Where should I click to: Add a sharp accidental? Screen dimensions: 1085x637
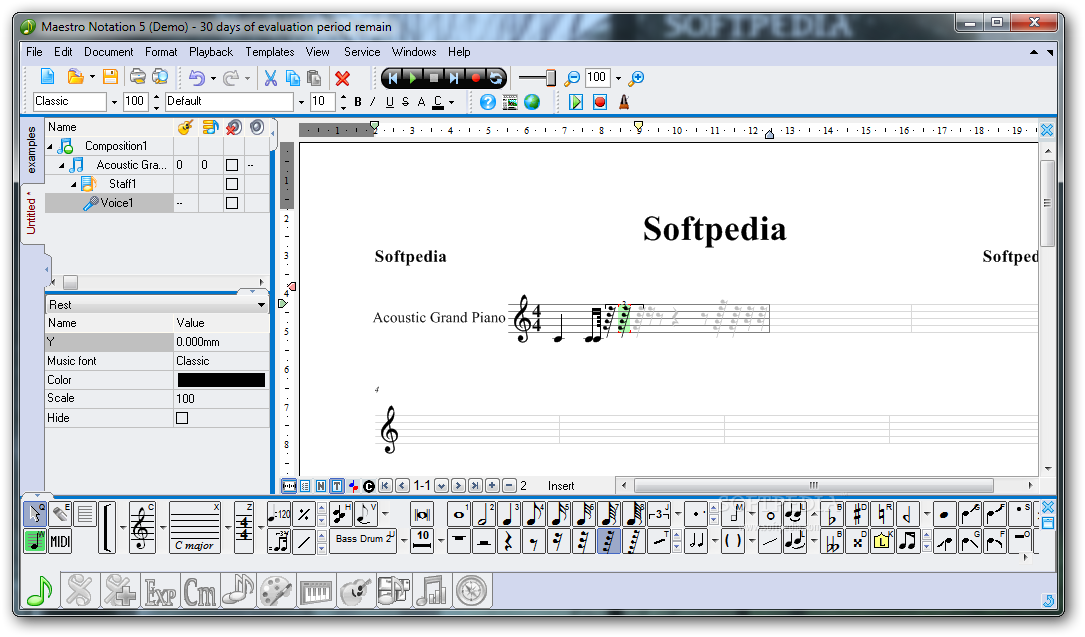click(x=857, y=515)
